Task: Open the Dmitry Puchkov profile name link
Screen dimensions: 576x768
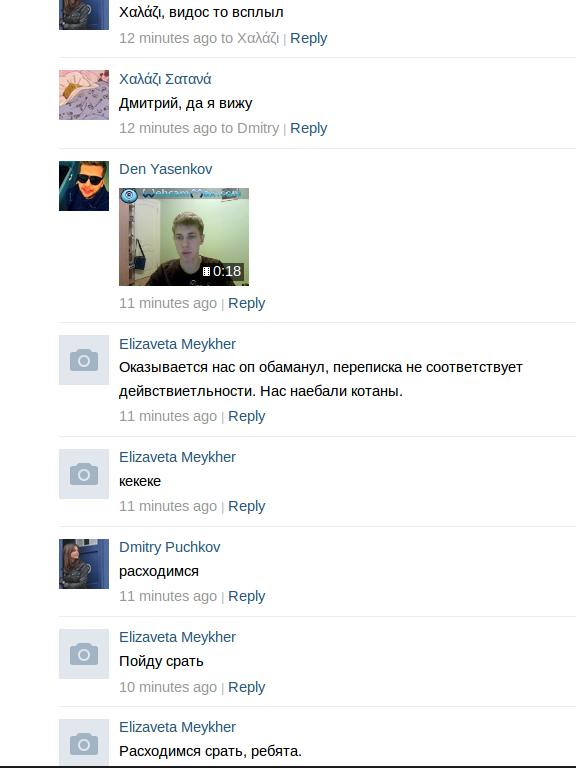Action: pos(169,547)
